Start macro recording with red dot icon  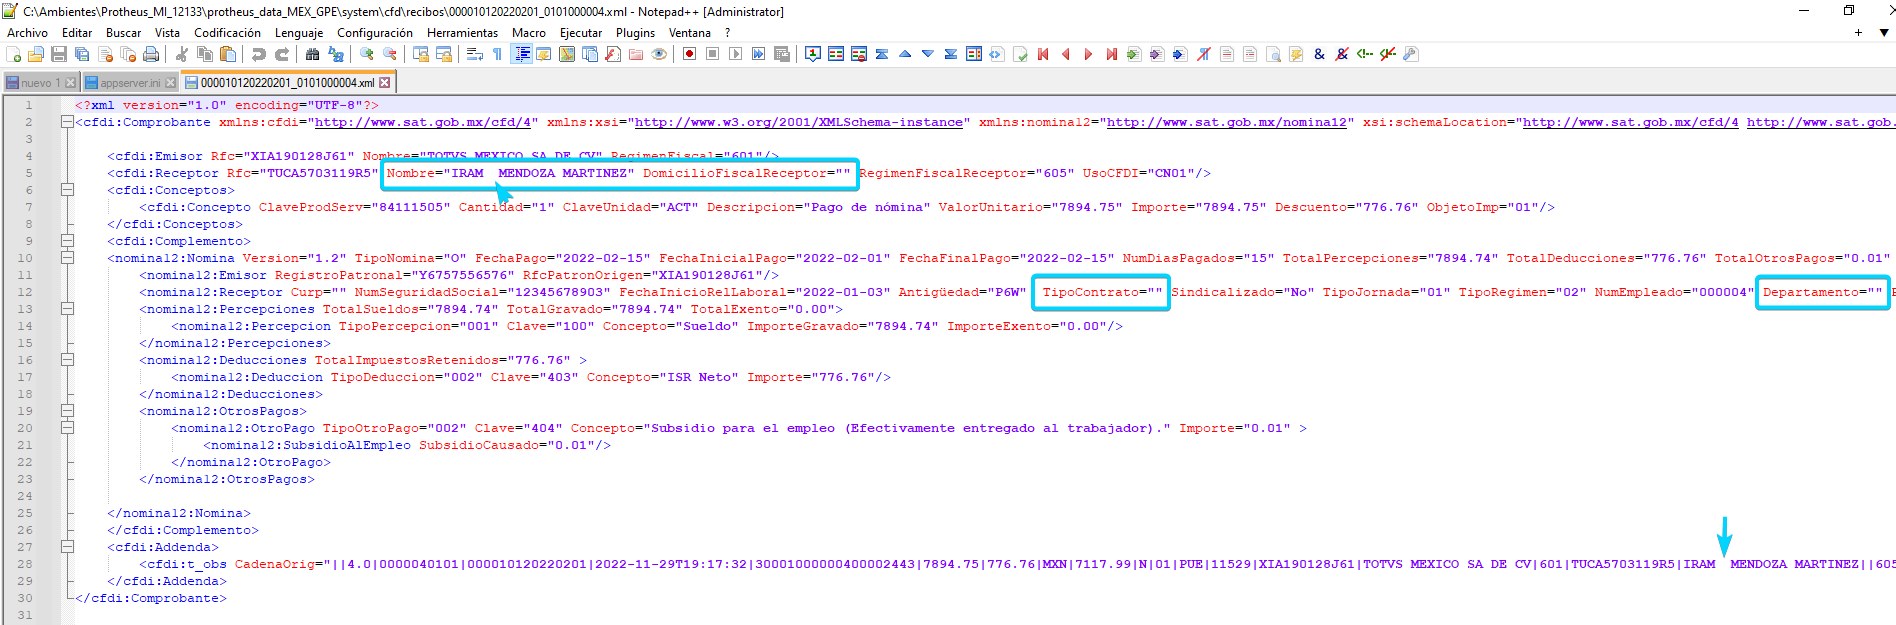click(690, 54)
